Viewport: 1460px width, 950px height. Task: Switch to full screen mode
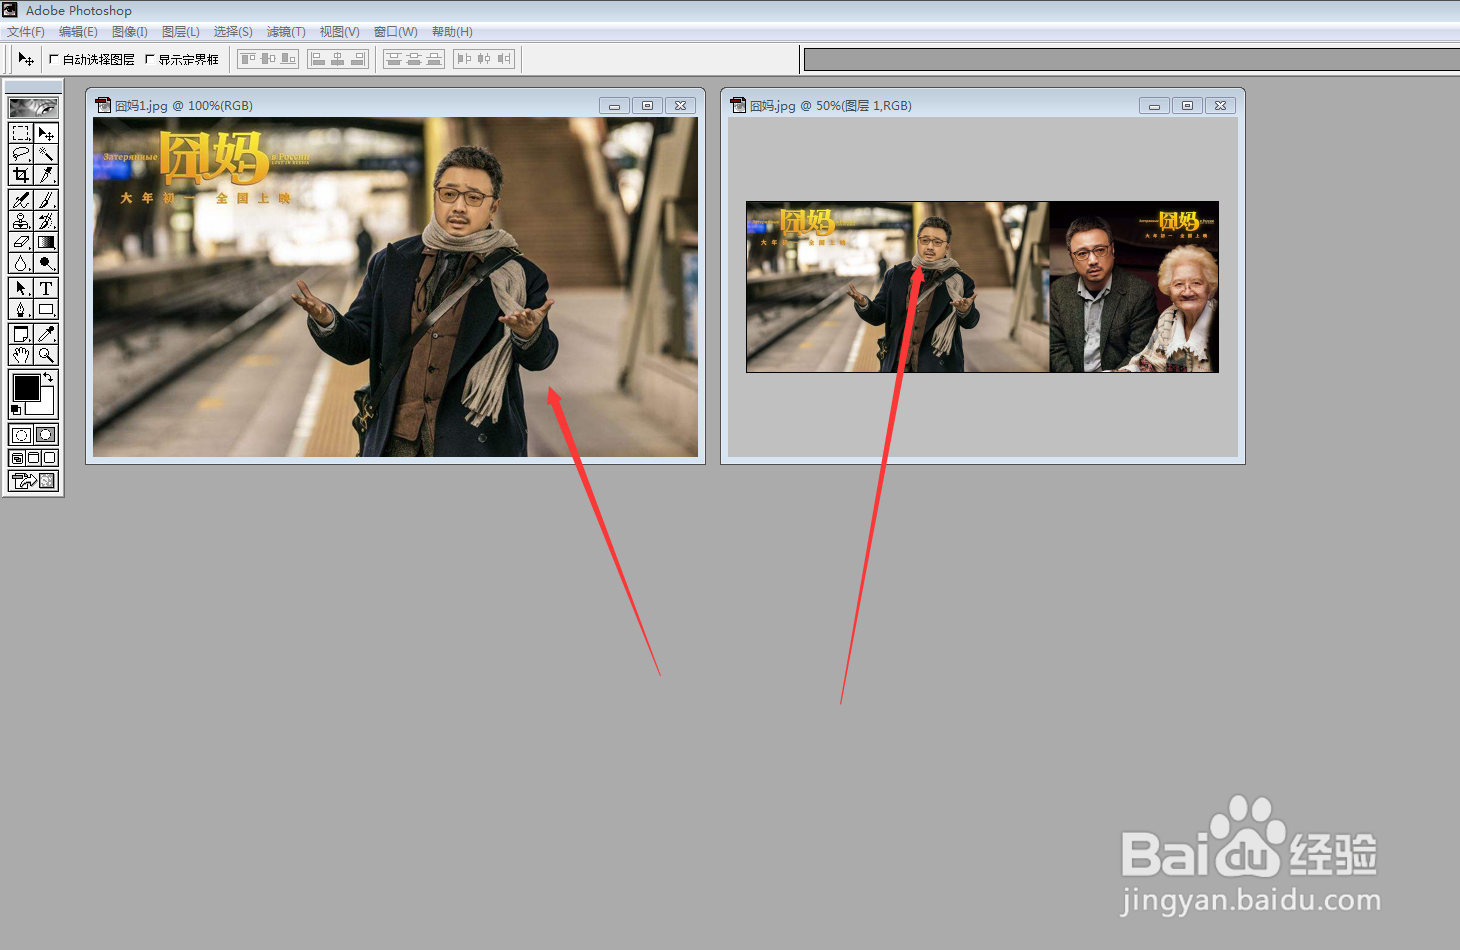click(49, 458)
